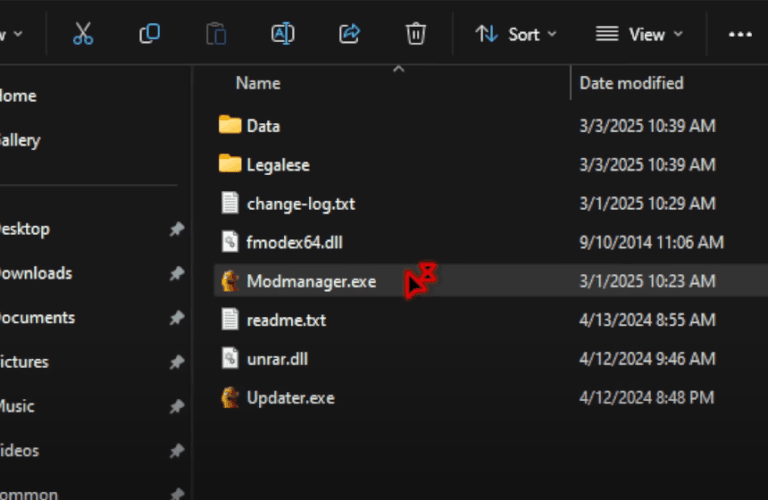Viewport: 768px width, 500px height.
Task: Select the fmodex64.dll file
Action: point(295,243)
